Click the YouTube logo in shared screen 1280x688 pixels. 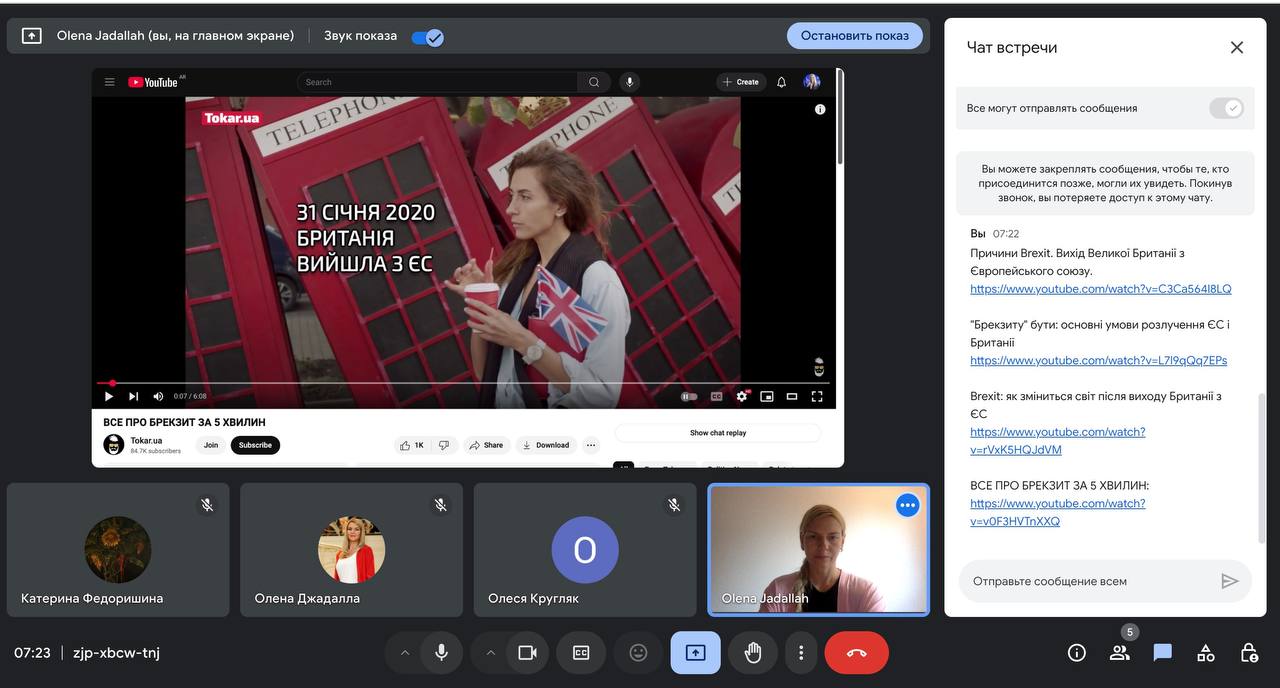click(153, 82)
